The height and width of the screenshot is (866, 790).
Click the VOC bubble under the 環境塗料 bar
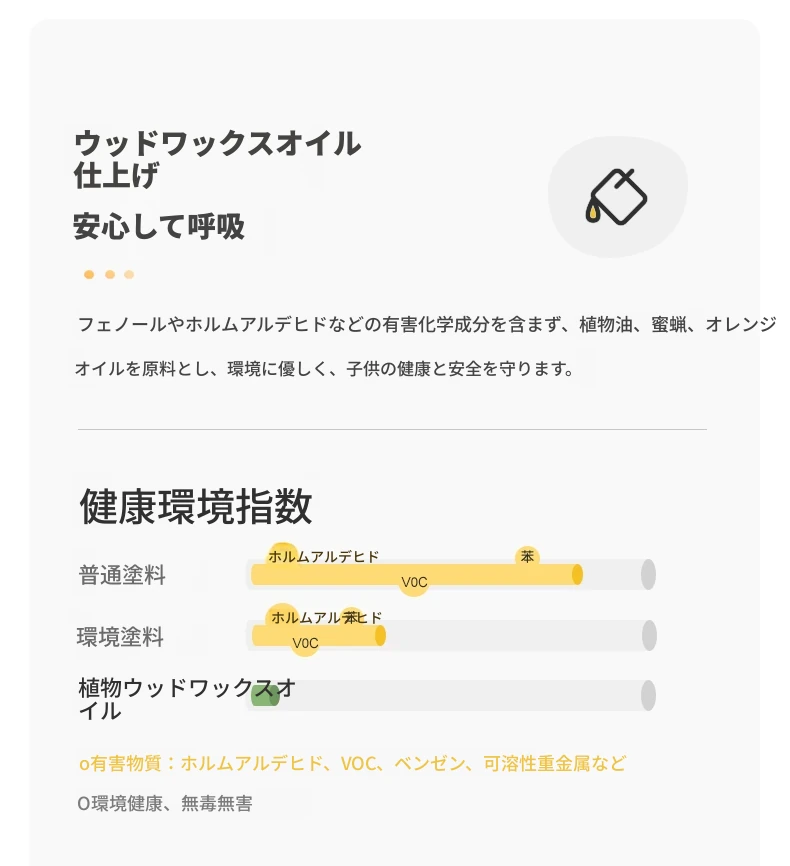(305, 643)
